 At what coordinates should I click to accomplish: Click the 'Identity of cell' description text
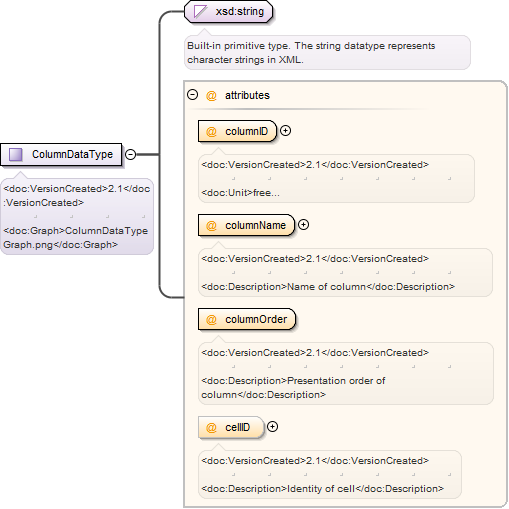coord(322,489)
